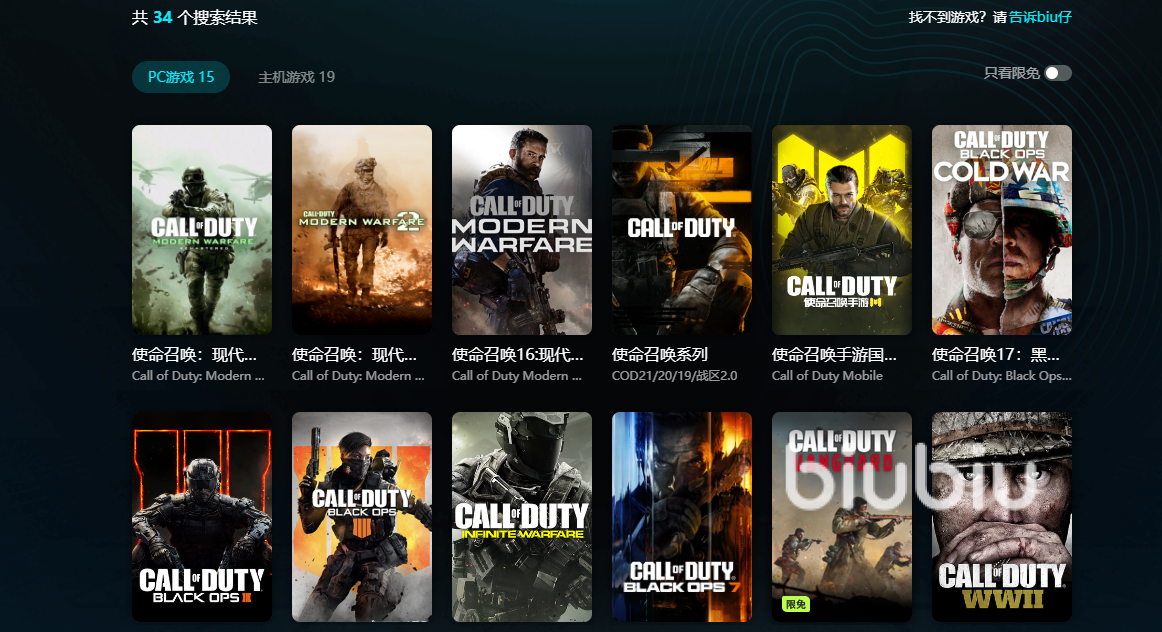Open Modern Warfare Remastered cover with helicopters
The width and height of the screenshot is (1162, 632).
click(202, 229)
